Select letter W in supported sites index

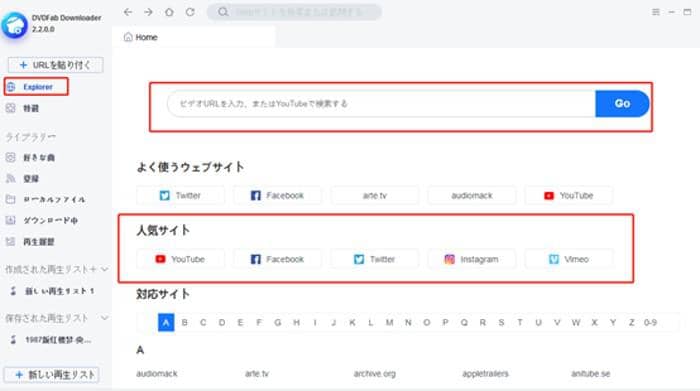576,322
